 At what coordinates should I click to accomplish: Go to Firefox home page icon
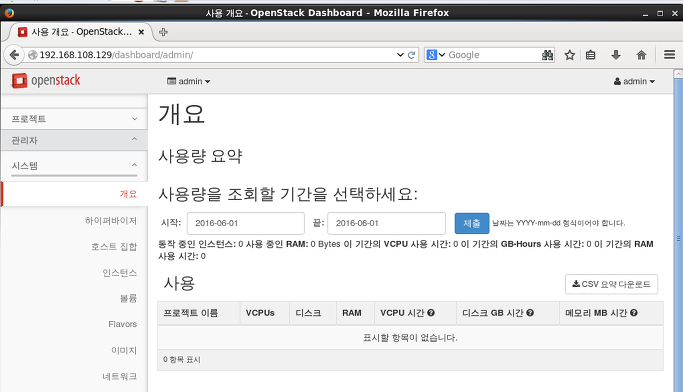tap(641, 55)
